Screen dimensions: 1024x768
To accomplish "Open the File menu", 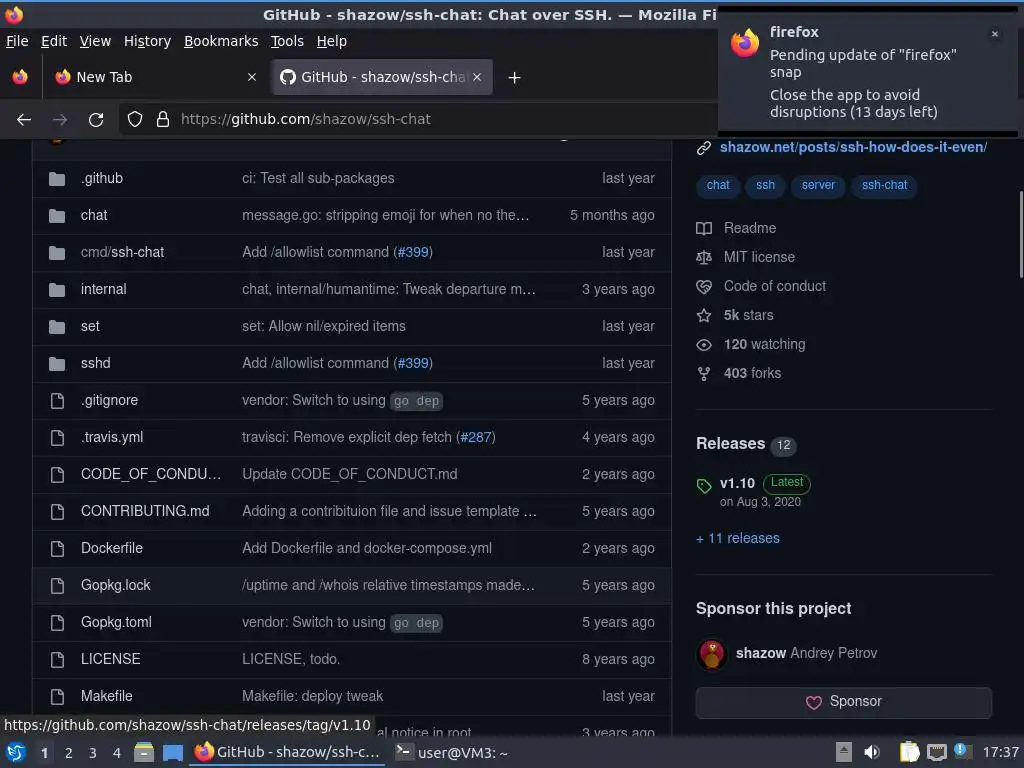I will (x=17, y=41).
